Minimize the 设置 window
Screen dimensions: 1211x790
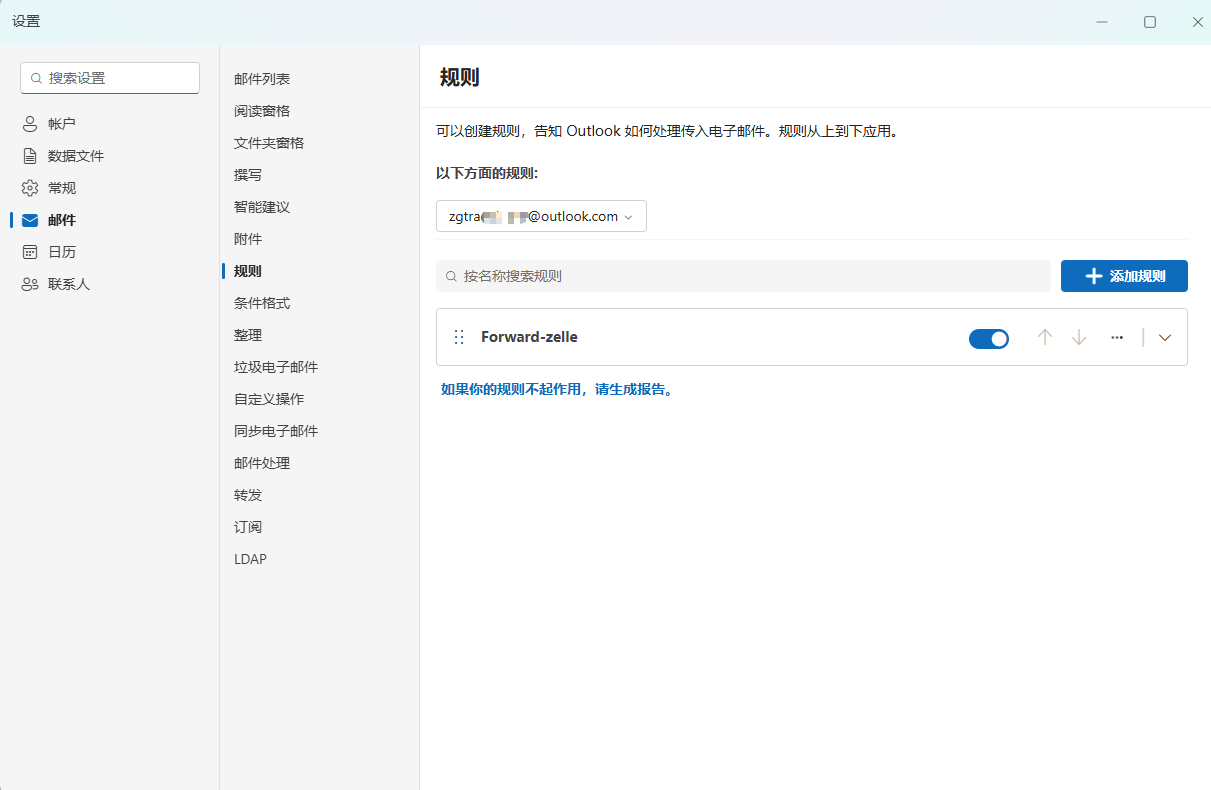click(x=1102, y=22)
